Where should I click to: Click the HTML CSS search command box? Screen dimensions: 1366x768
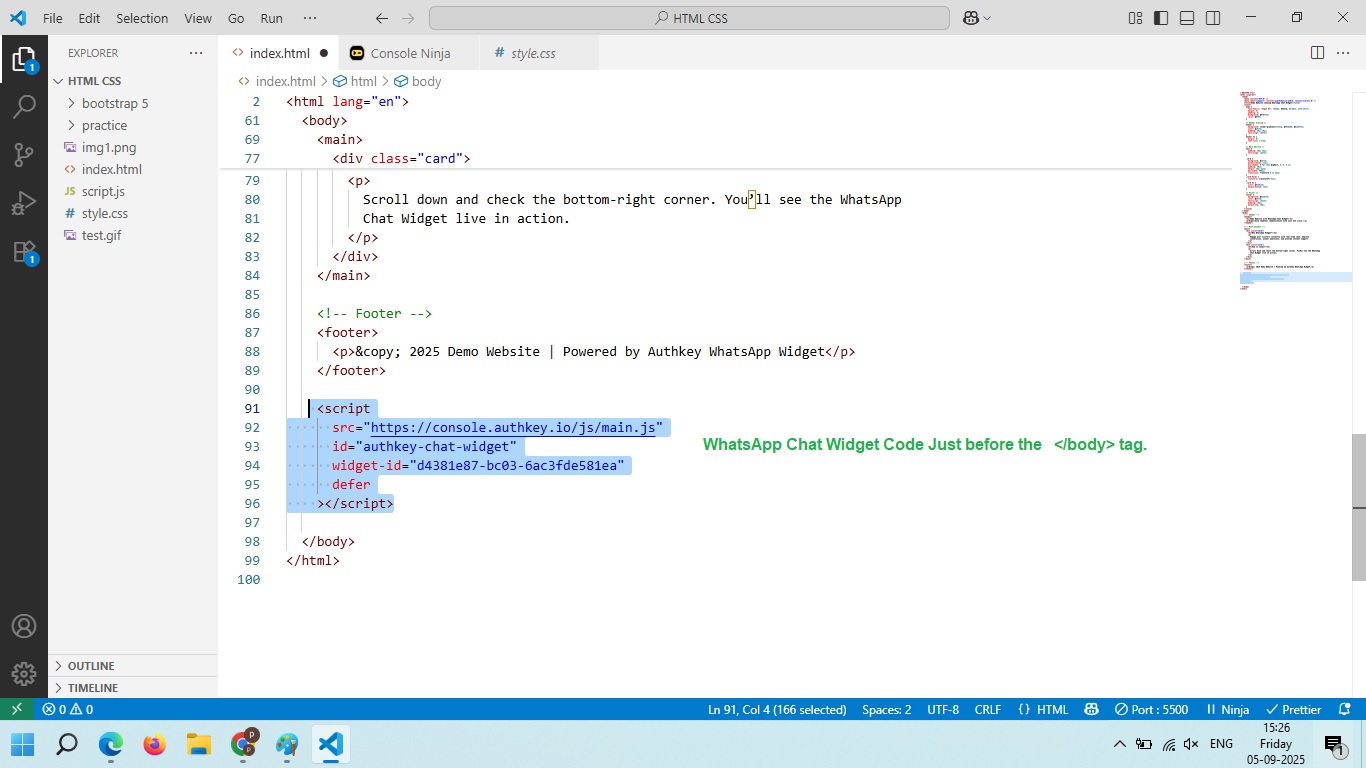point(689,18)
